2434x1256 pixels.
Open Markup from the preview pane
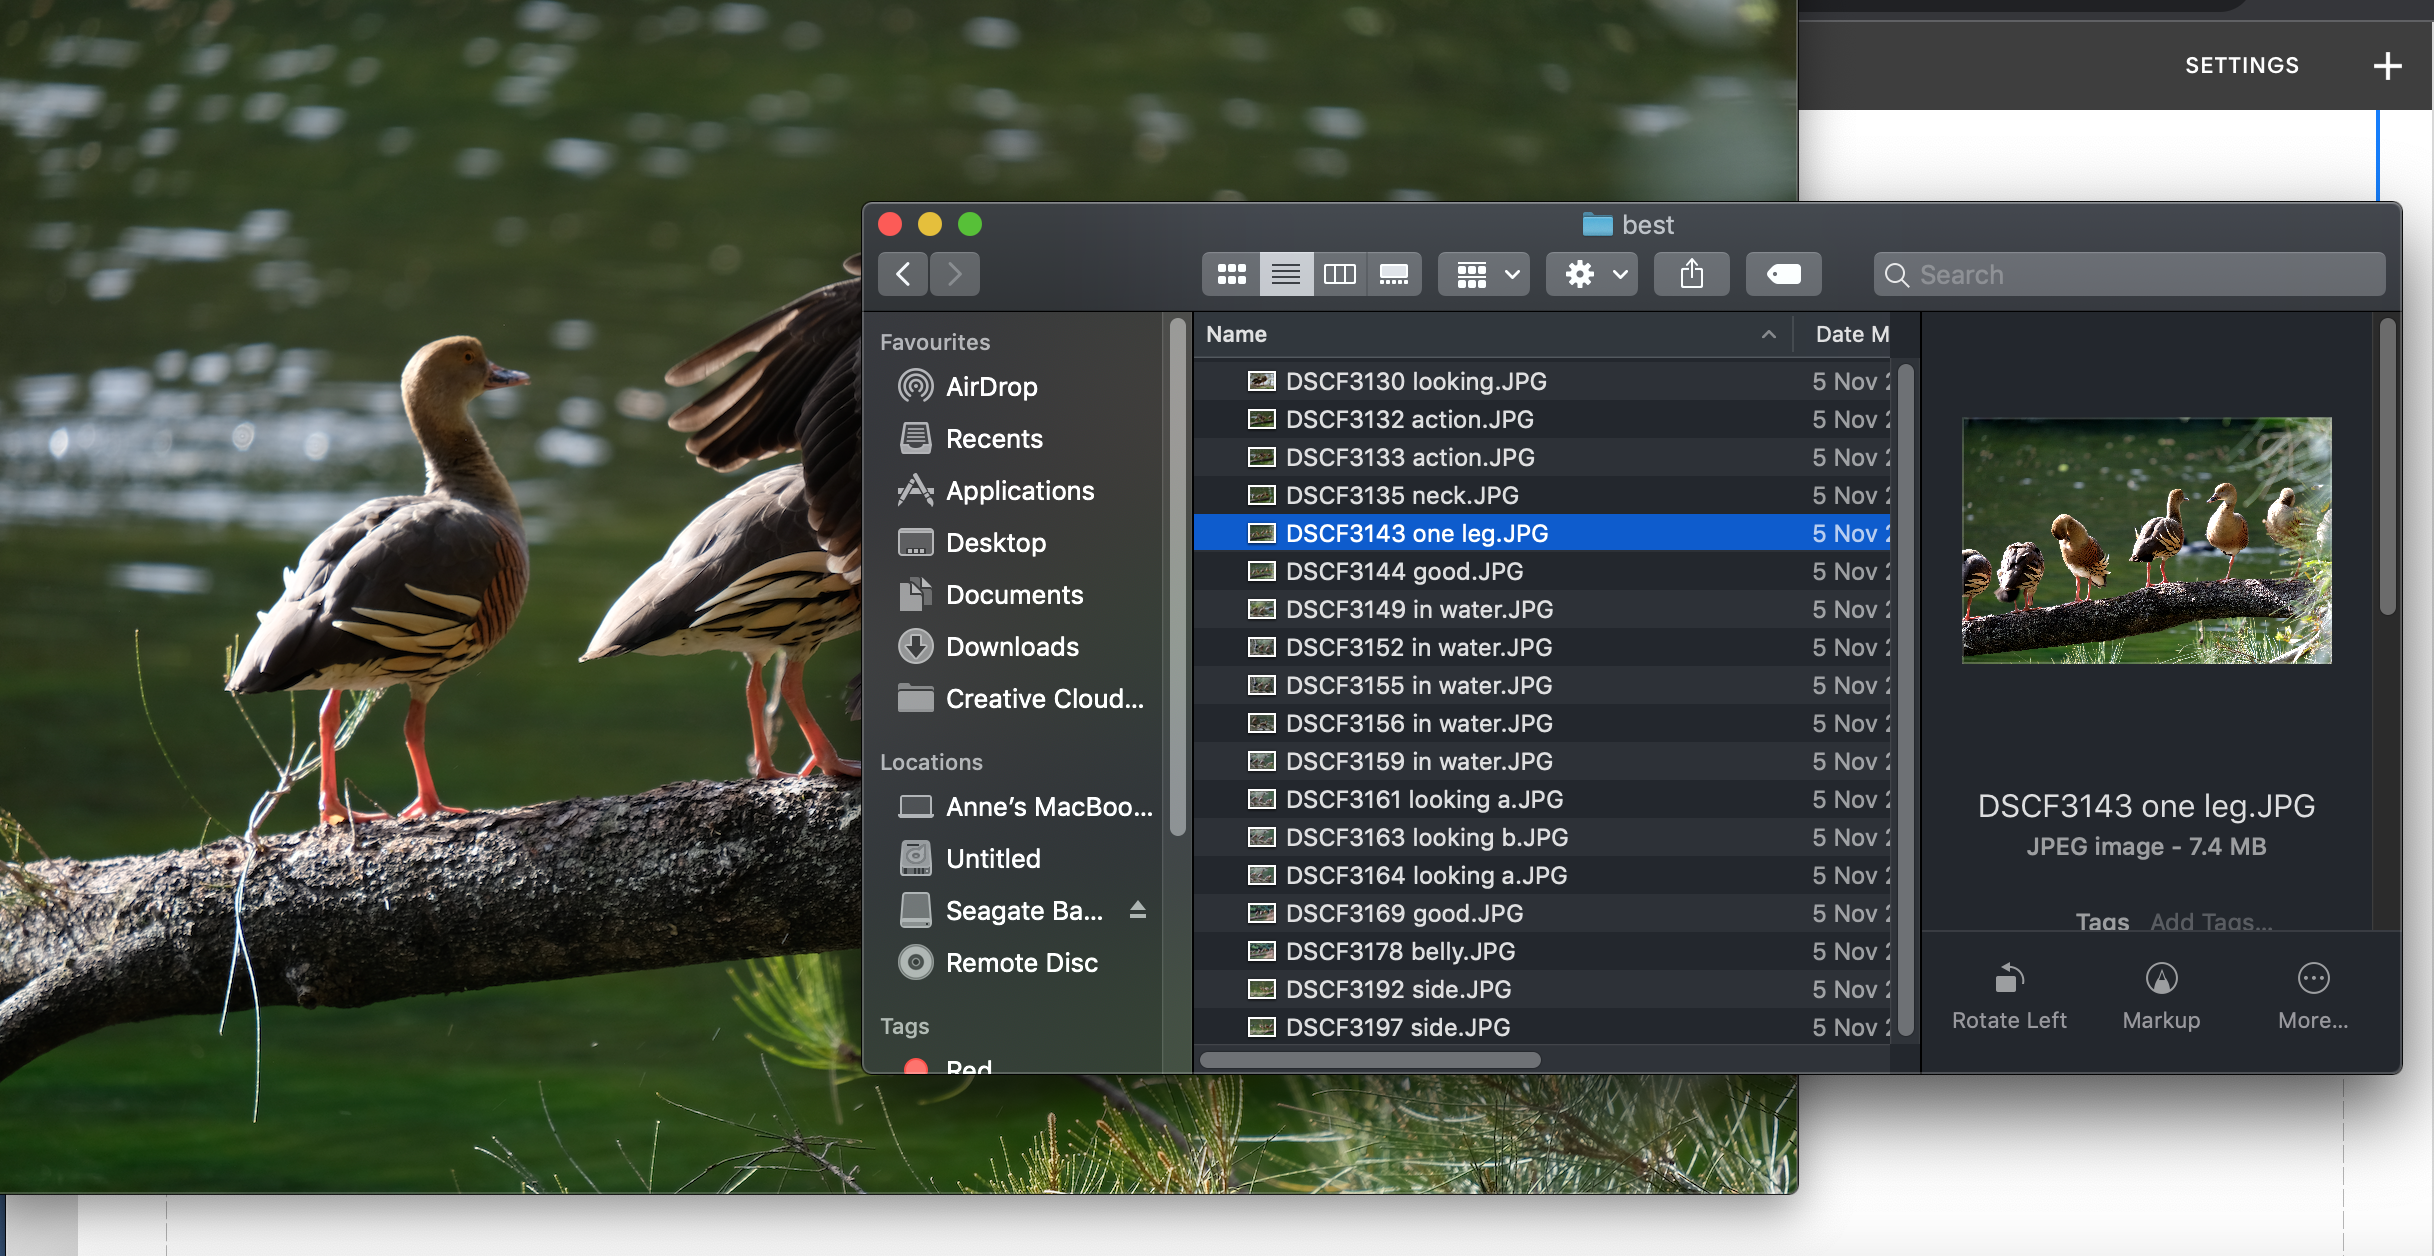click(2161, 979)
